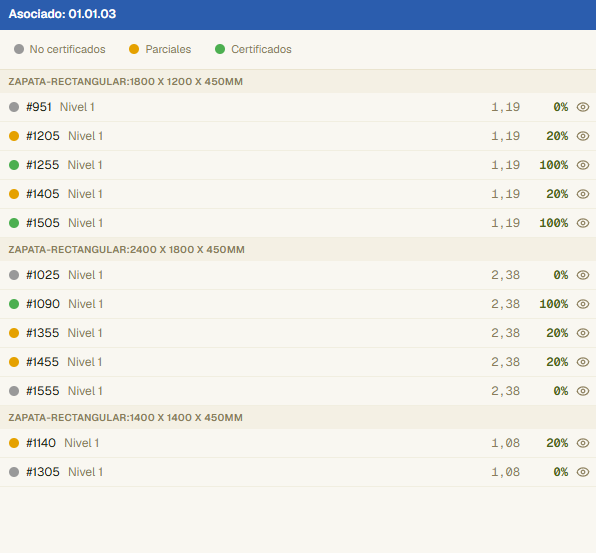Select element ID #1205

[43, 136]
